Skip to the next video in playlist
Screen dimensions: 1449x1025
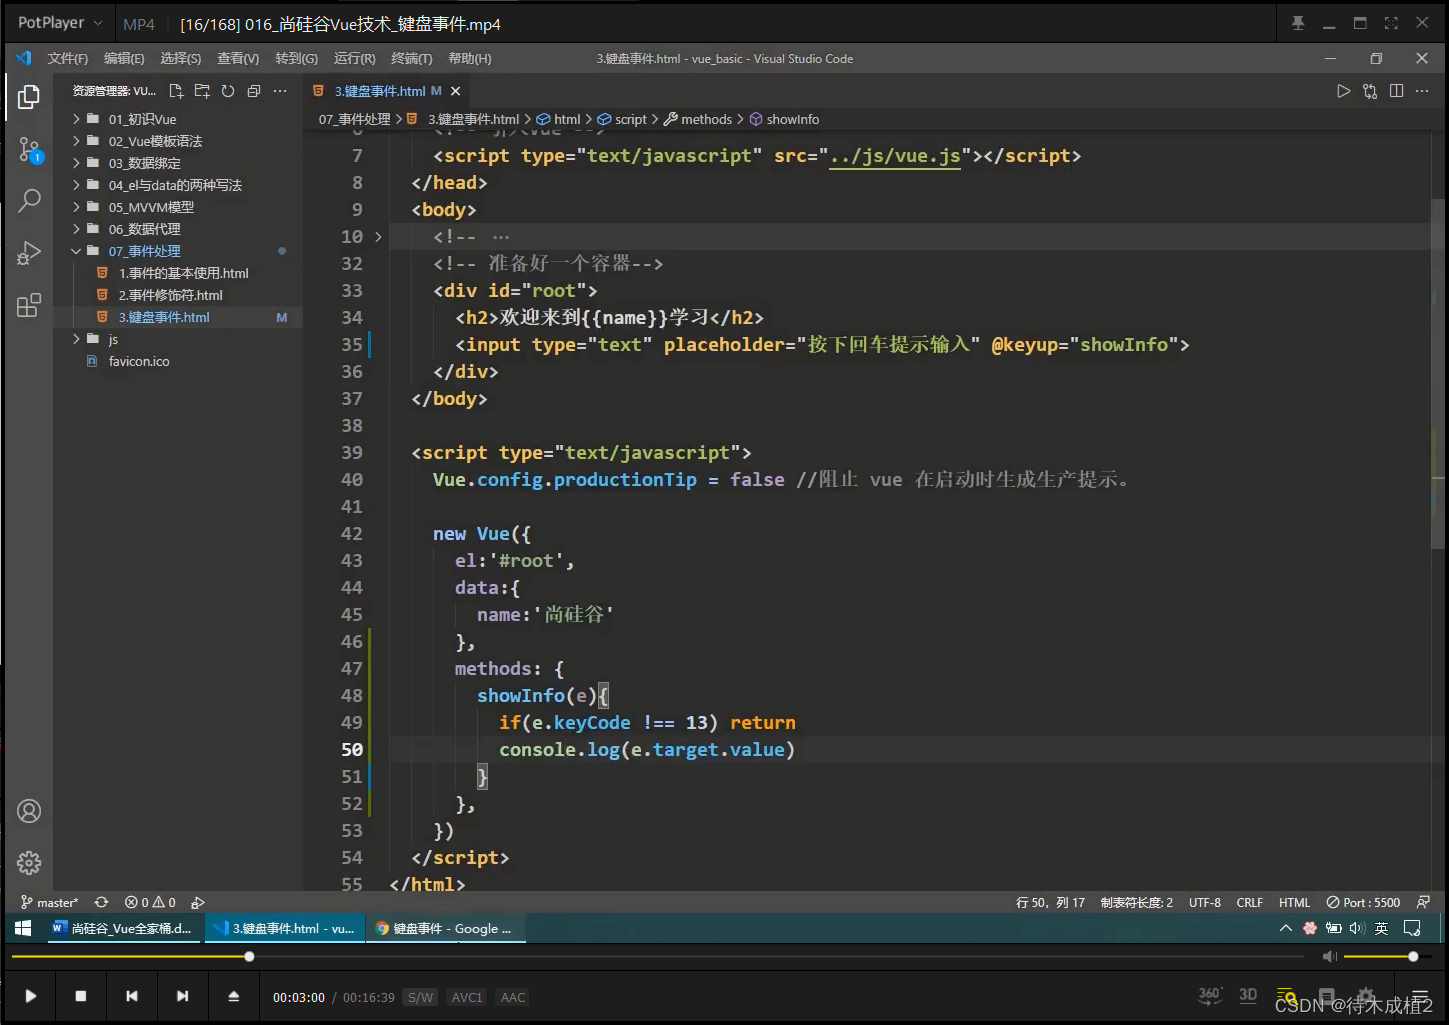[182, 996]
